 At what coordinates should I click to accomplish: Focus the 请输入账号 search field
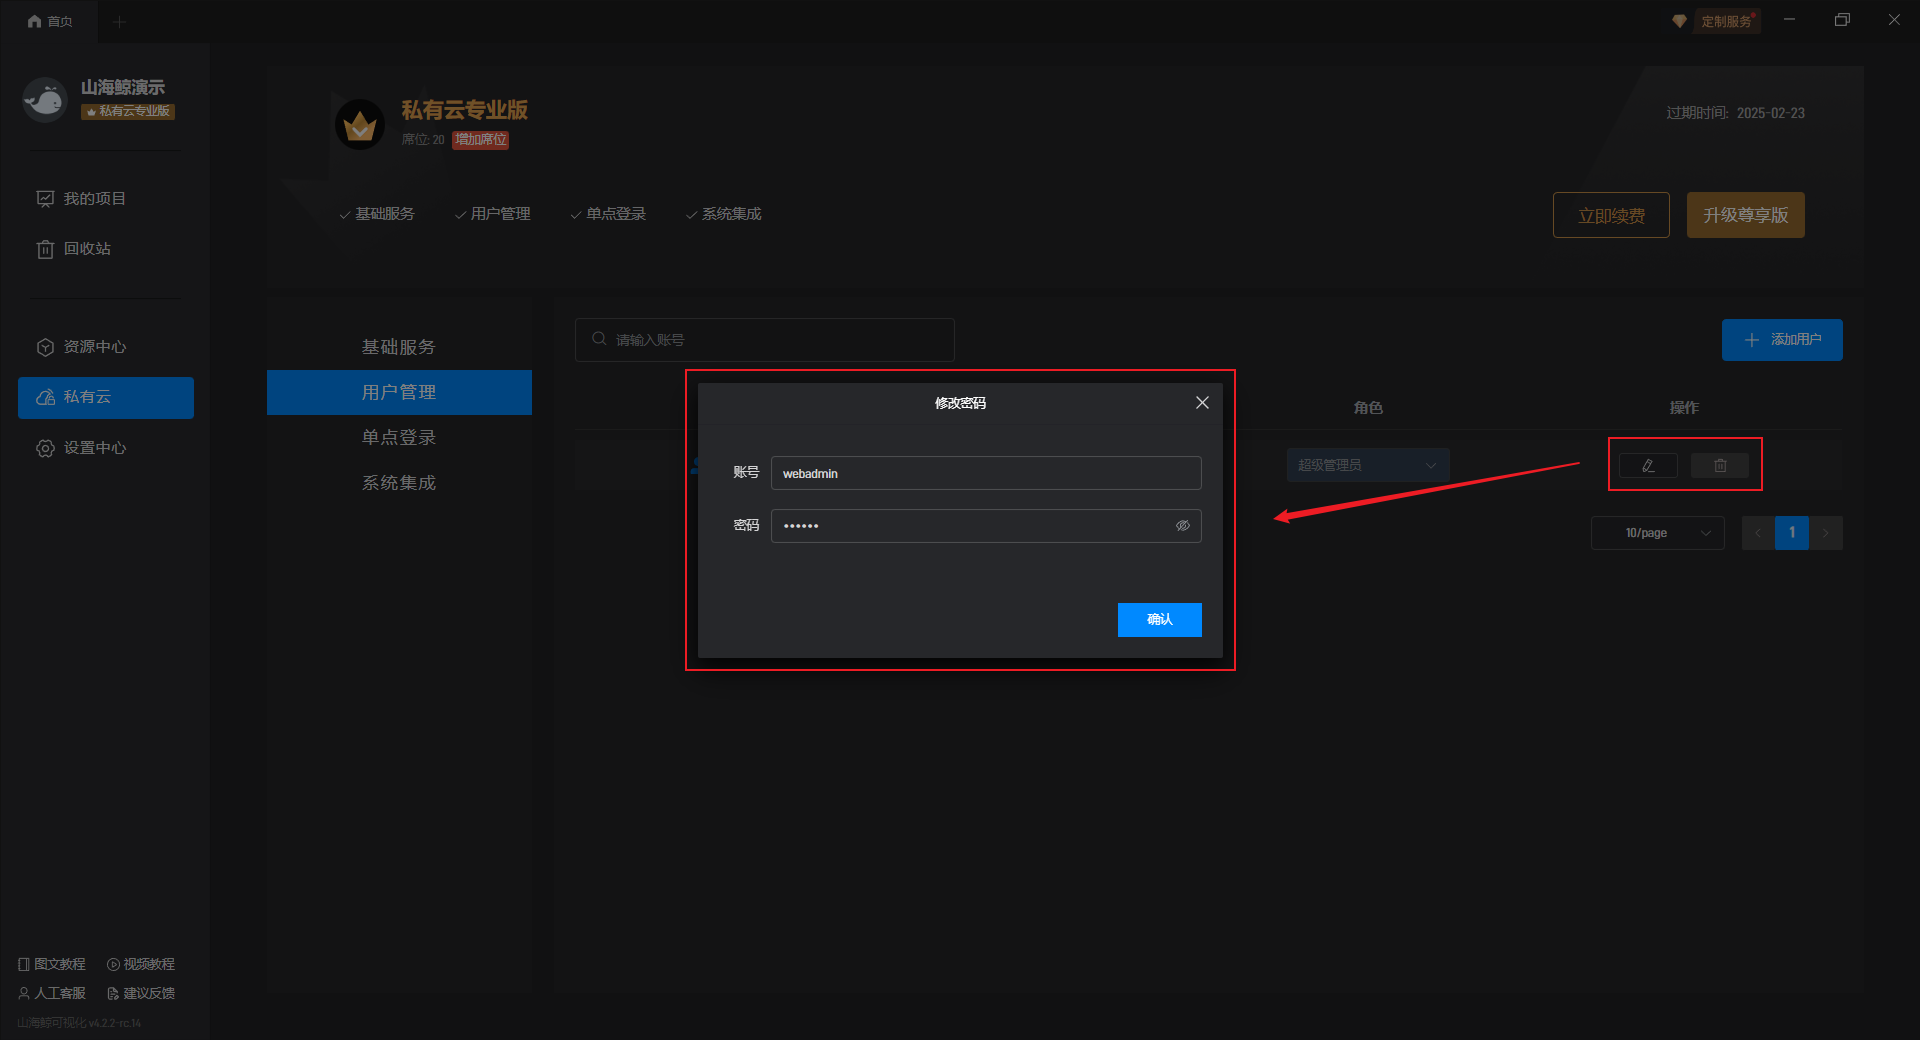pyautogui.click(x=765, y=340)
